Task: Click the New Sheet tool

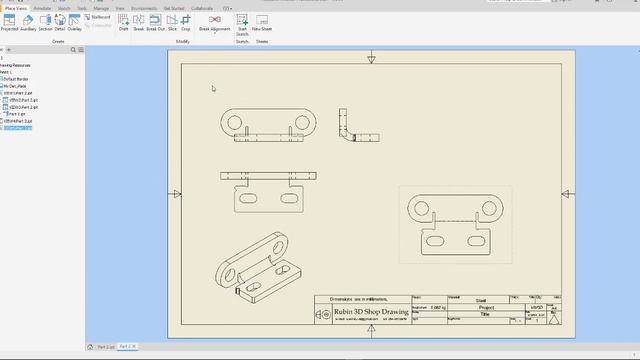Action: coord(262,22)
